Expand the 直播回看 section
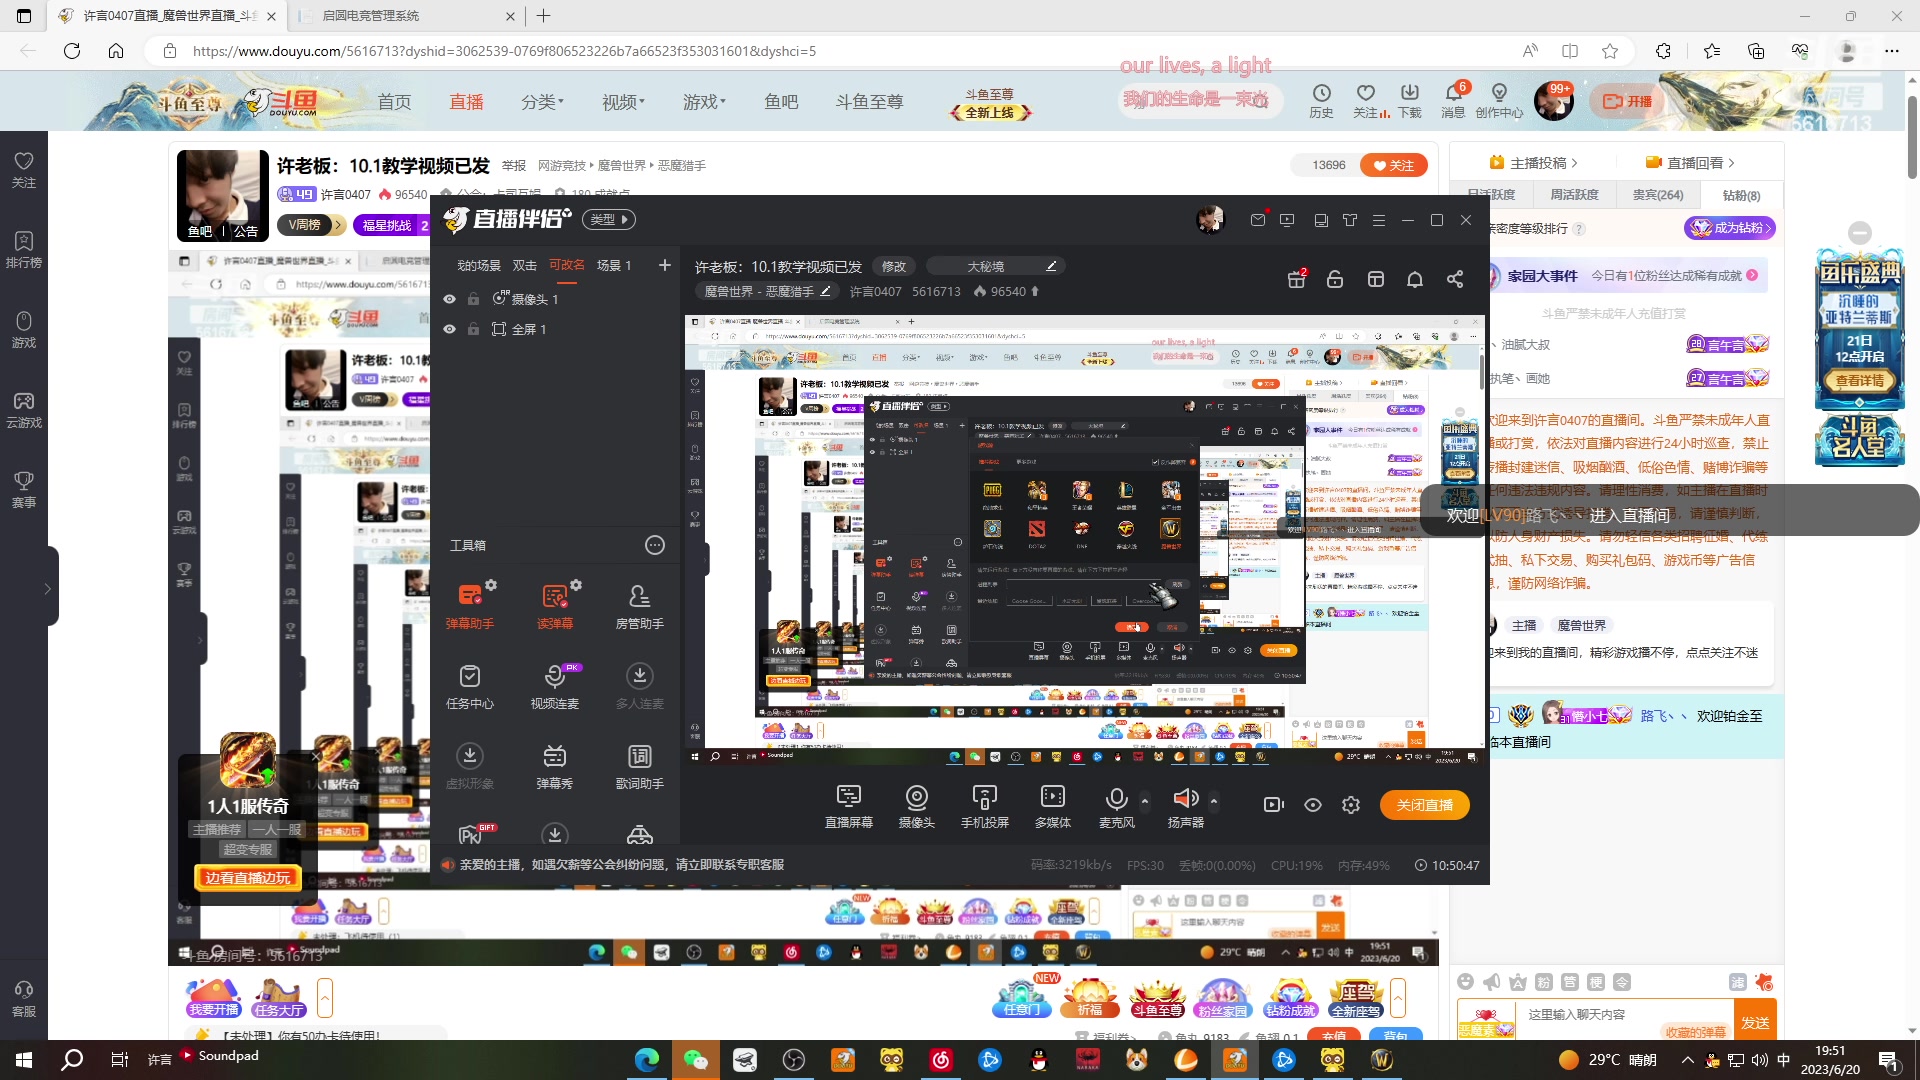Screen dimensions: 1920x1080 click(x=1690, y=163)
